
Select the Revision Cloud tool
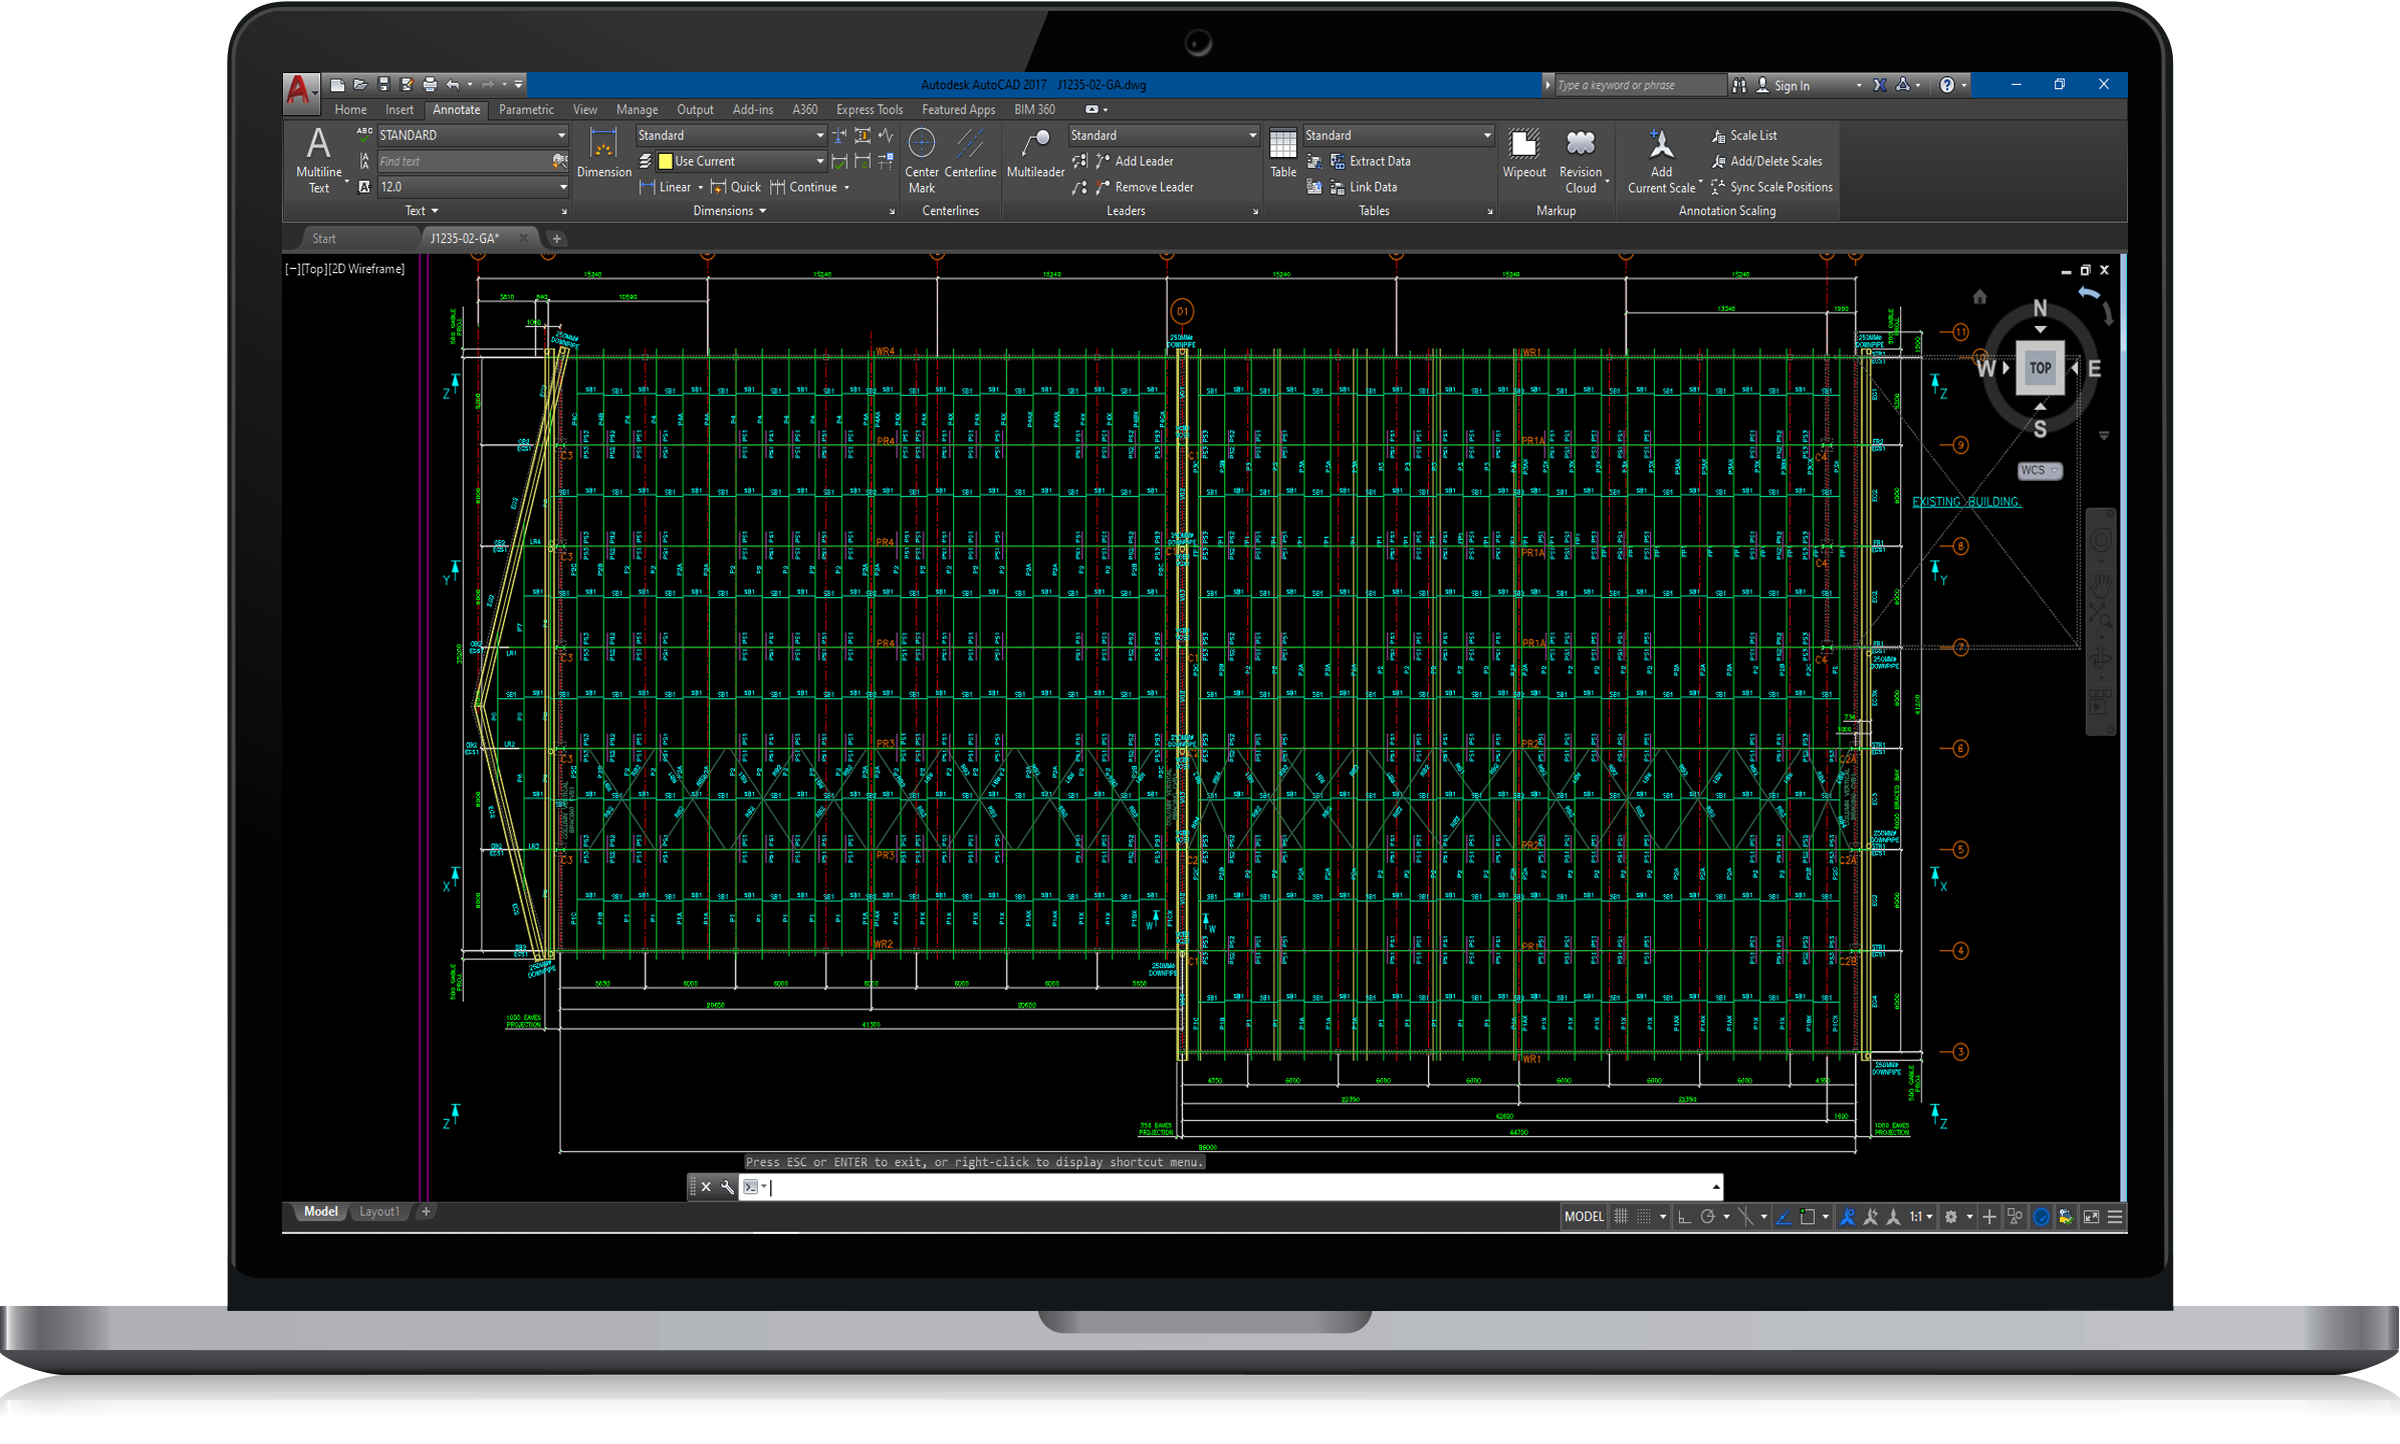coord(1580,161)
